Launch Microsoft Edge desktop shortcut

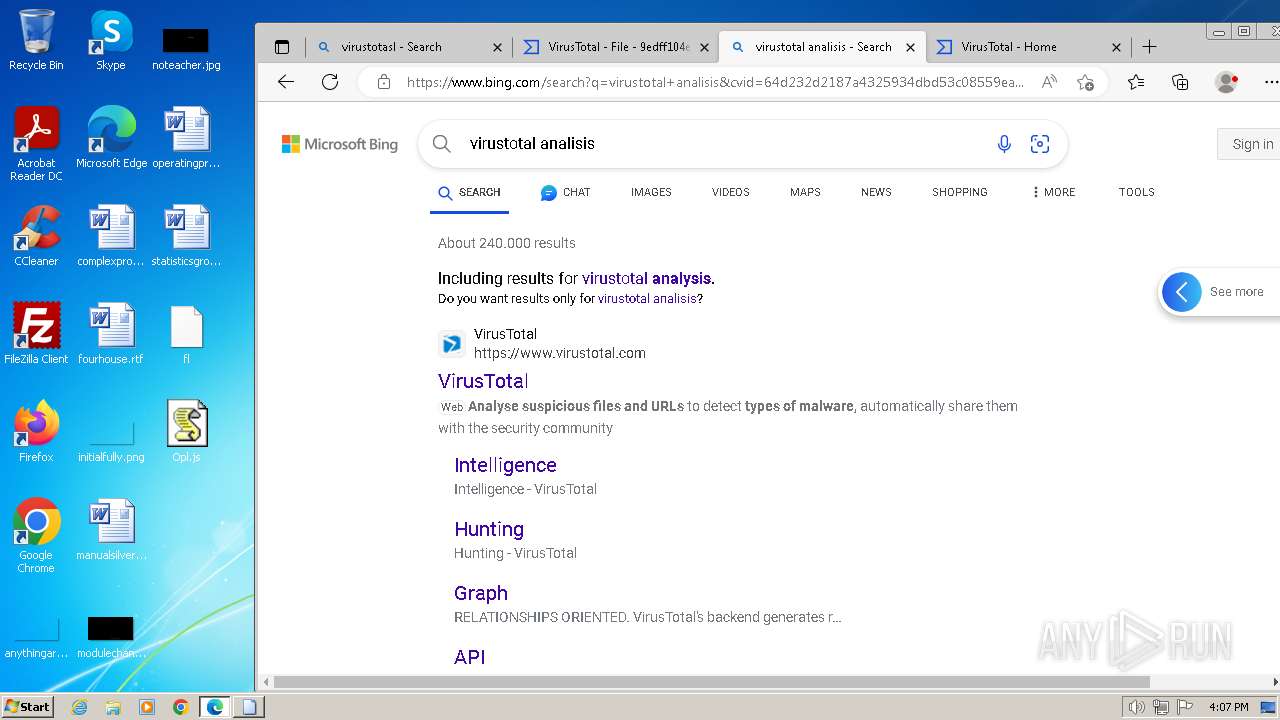(x=111, y=138)
